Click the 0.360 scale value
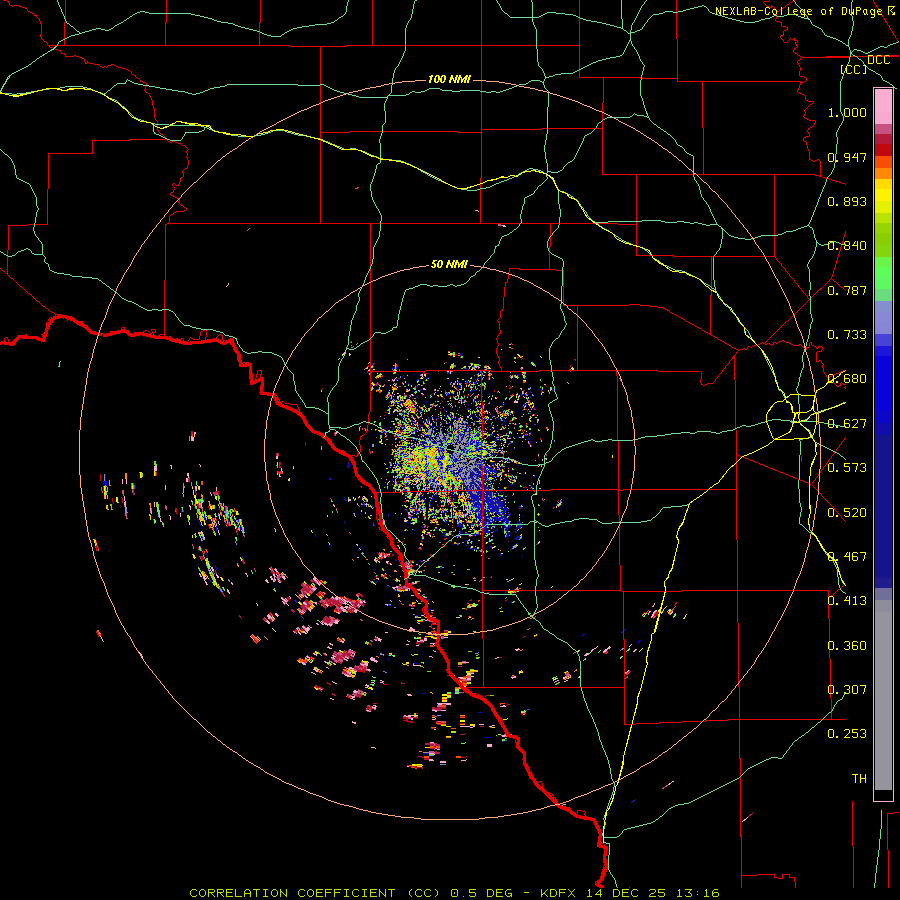 (x=847, y=646)
